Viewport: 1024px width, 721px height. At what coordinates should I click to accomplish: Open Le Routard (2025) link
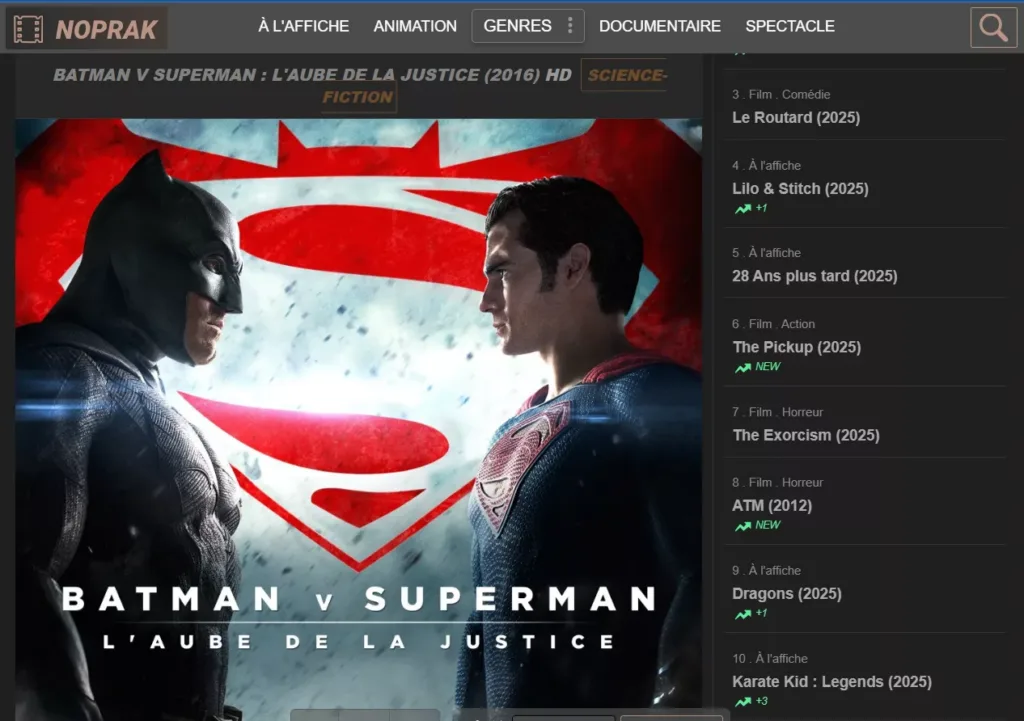pos(796,118)
